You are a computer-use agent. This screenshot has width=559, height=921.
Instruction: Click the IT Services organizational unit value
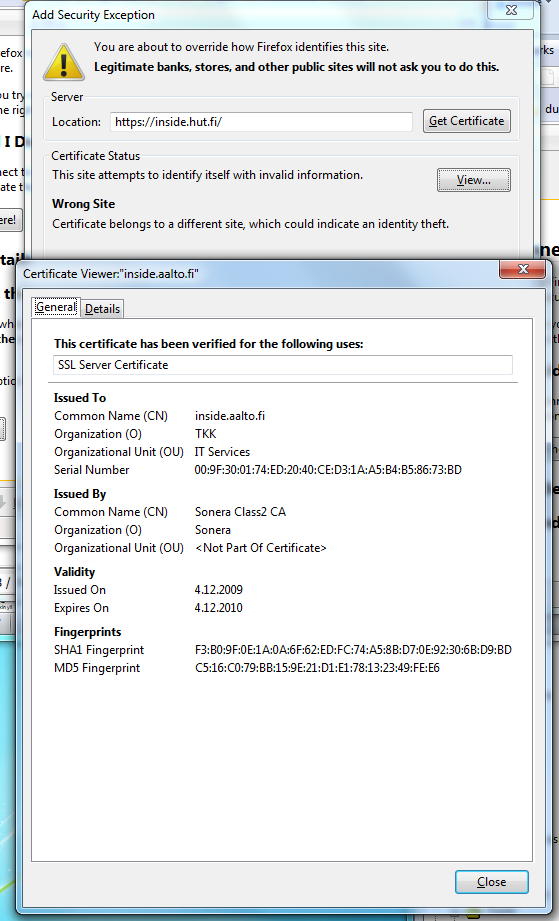point(223,452)
